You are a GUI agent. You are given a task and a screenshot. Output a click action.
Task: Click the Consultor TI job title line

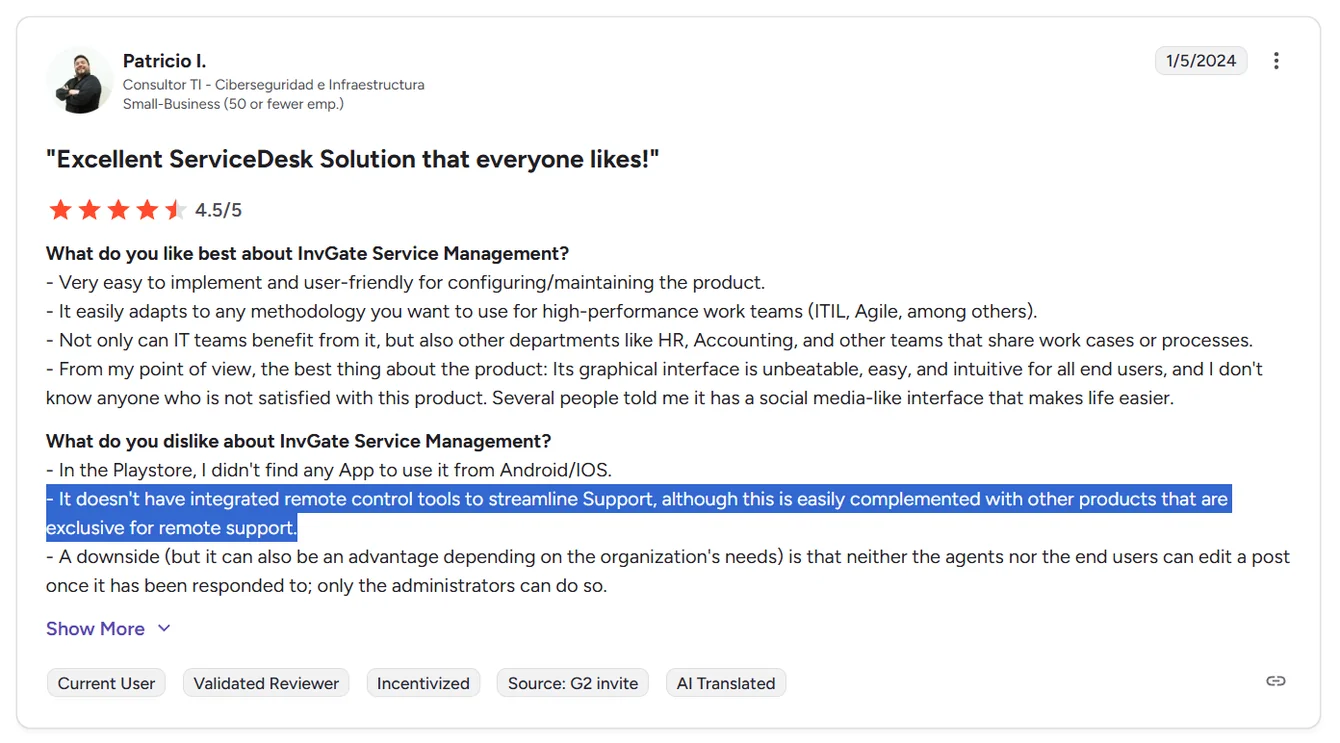tap(273, 85)
